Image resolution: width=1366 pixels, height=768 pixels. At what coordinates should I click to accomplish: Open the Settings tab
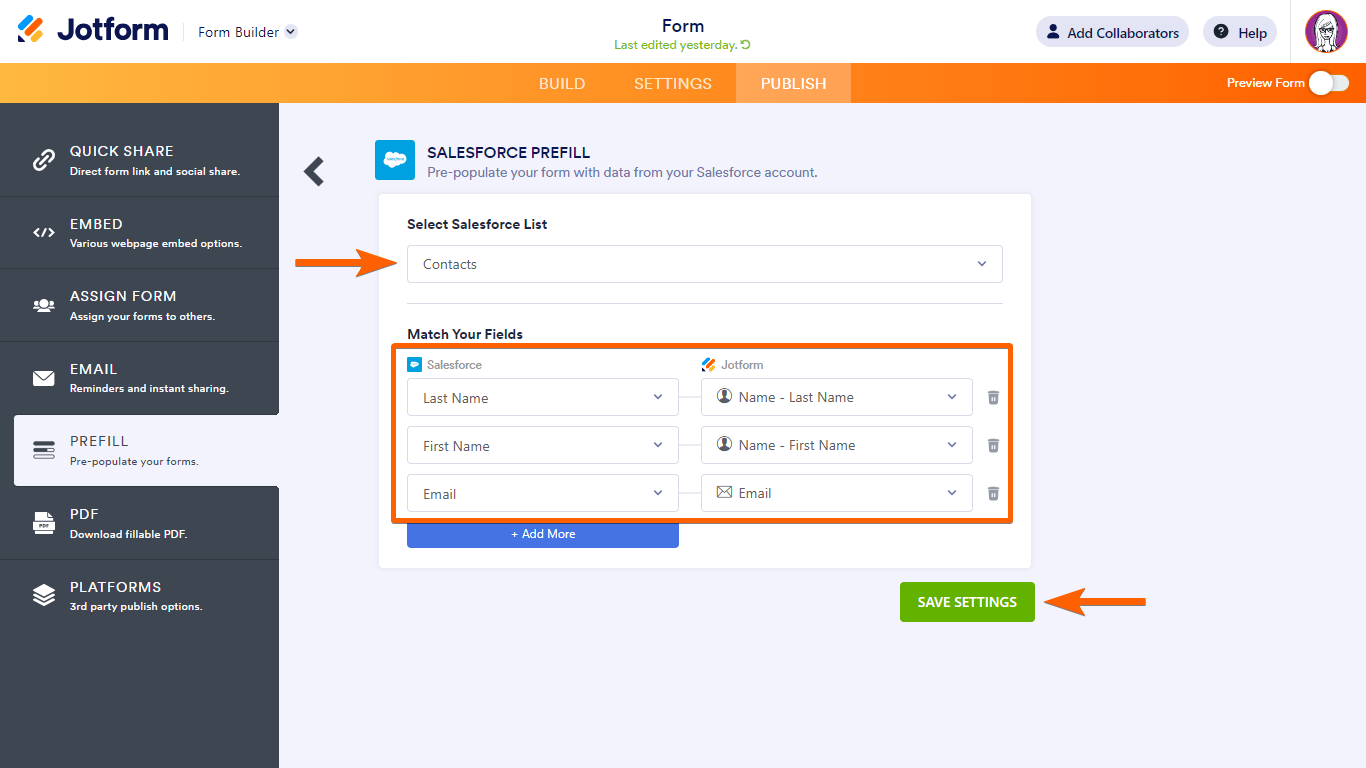point(673,83)
